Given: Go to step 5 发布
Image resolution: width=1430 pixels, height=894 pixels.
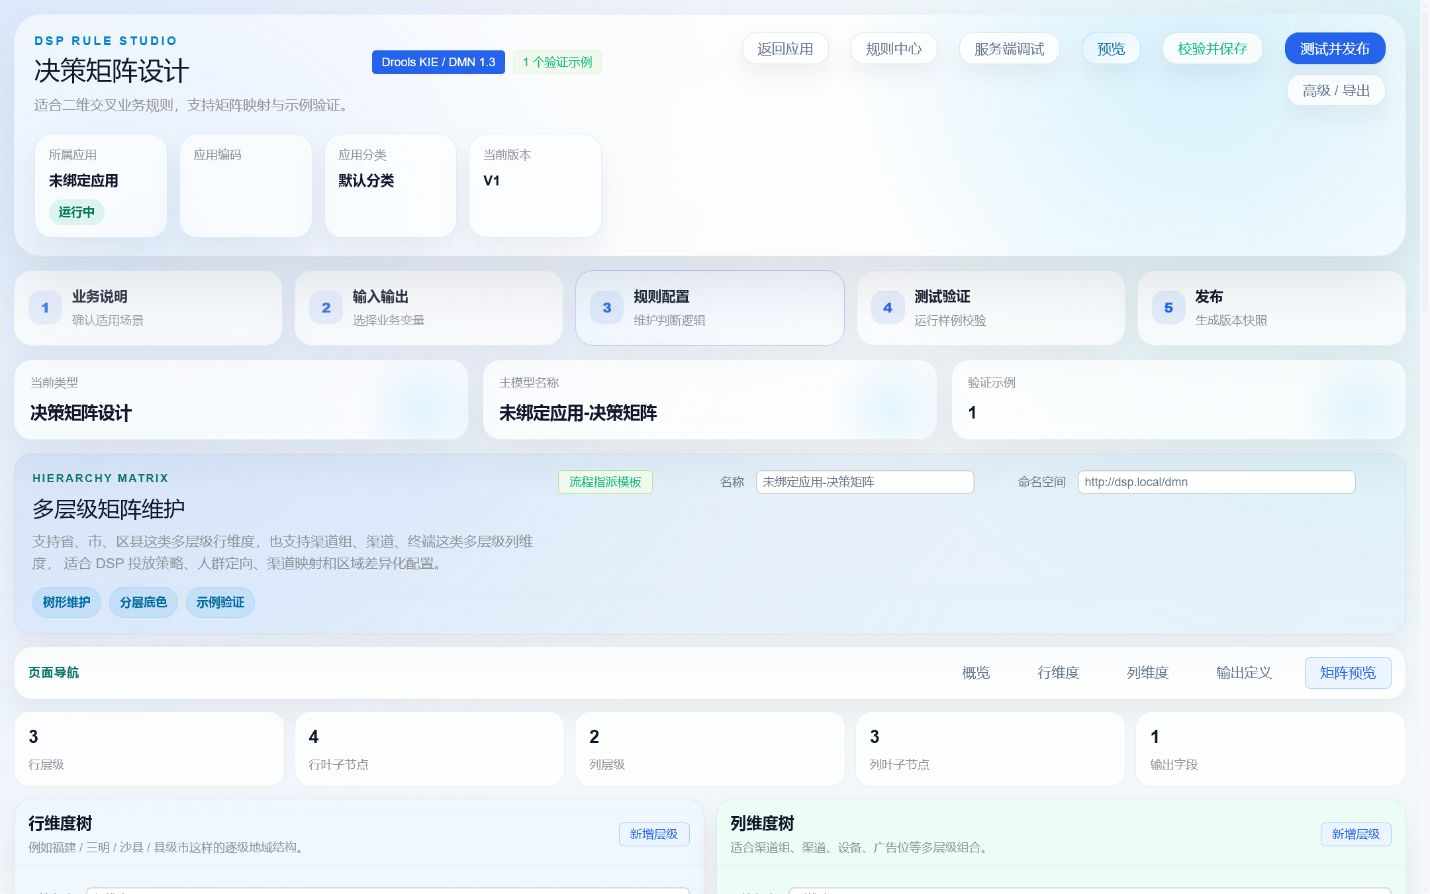Looking at the screenshot, I should pyautogui.click(x=1272, y=308).
